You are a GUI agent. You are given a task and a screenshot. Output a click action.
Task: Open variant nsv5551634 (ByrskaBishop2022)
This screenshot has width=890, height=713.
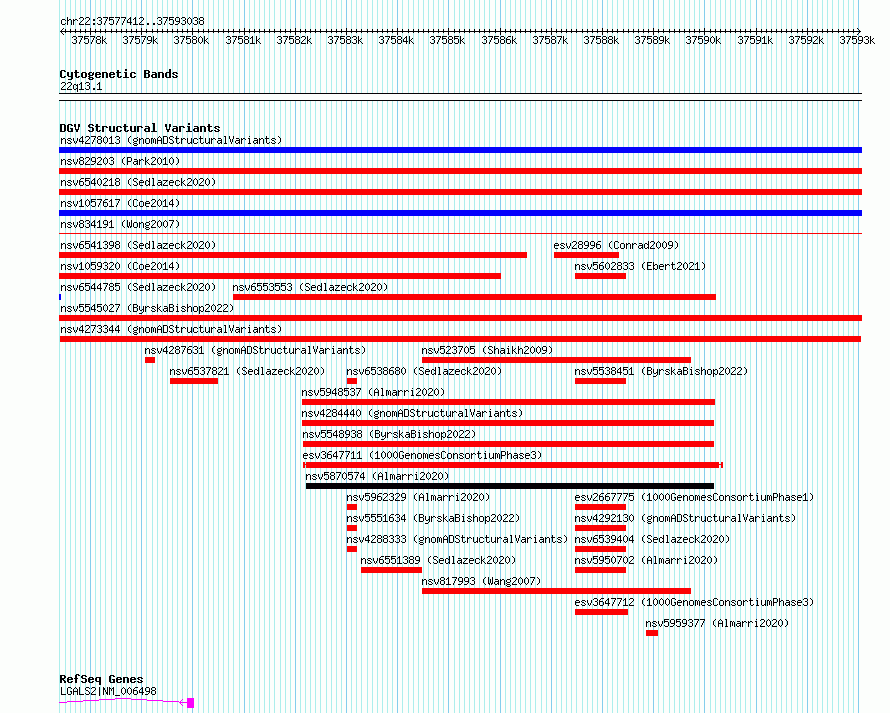pos(433,518)
